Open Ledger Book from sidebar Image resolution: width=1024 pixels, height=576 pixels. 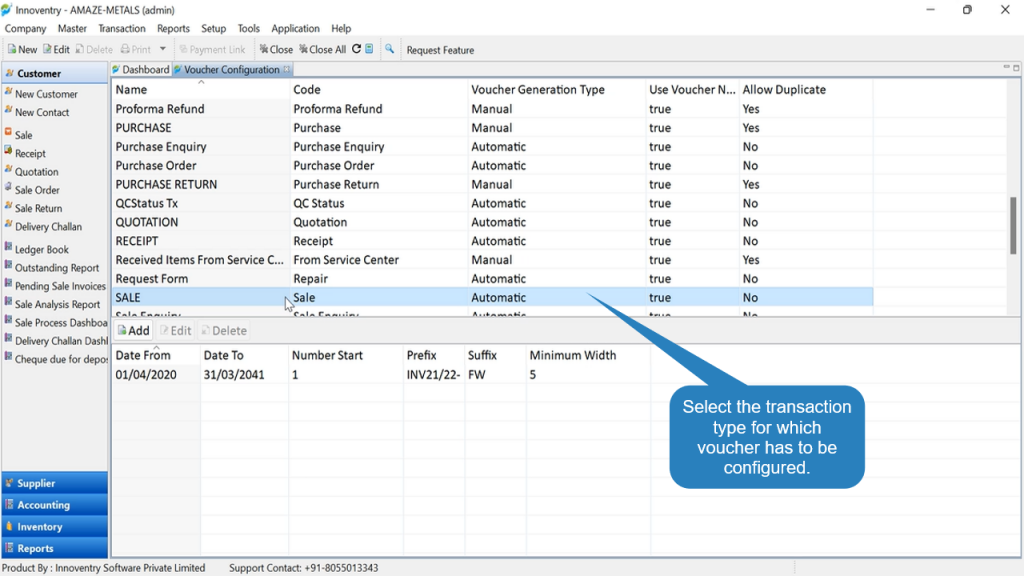click(x=42, y=249)
